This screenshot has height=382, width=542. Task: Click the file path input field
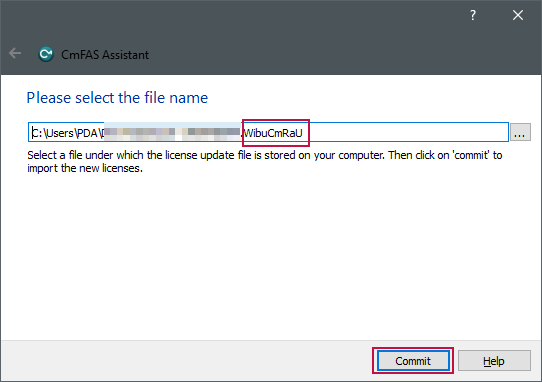(268, 132)
